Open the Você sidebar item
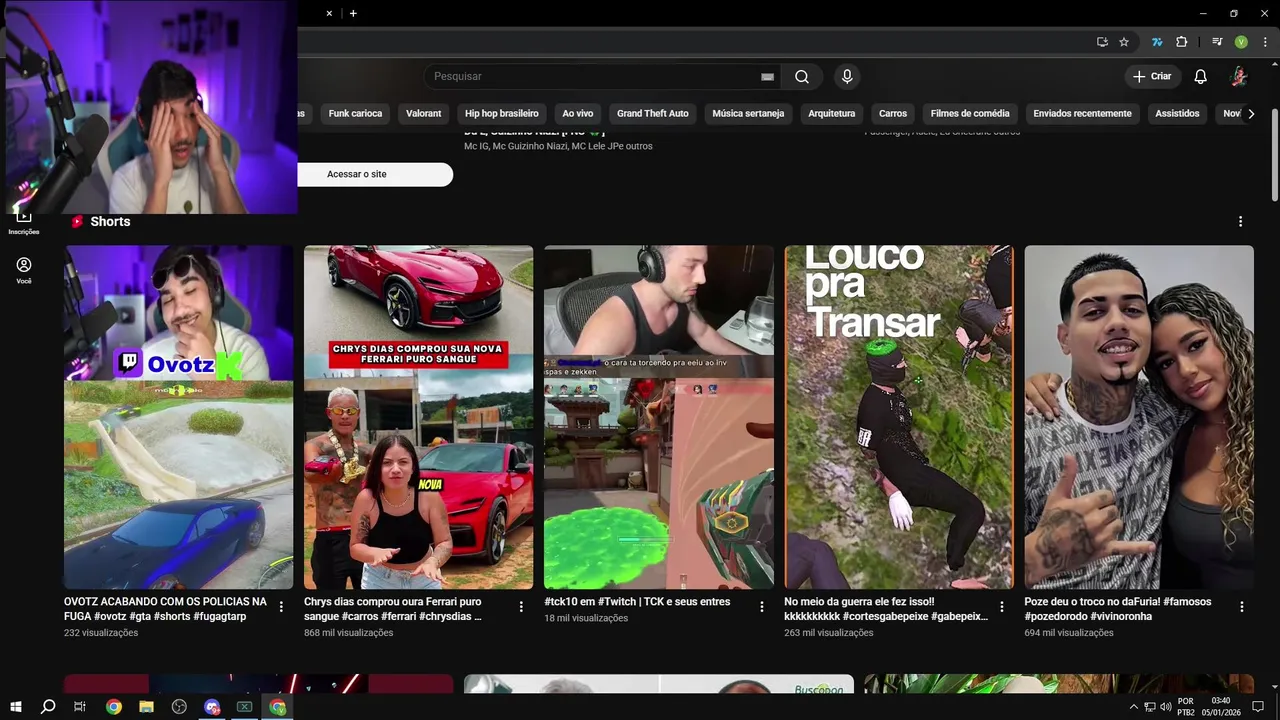This screenshot has width=1280, height=720. point(24,270)
